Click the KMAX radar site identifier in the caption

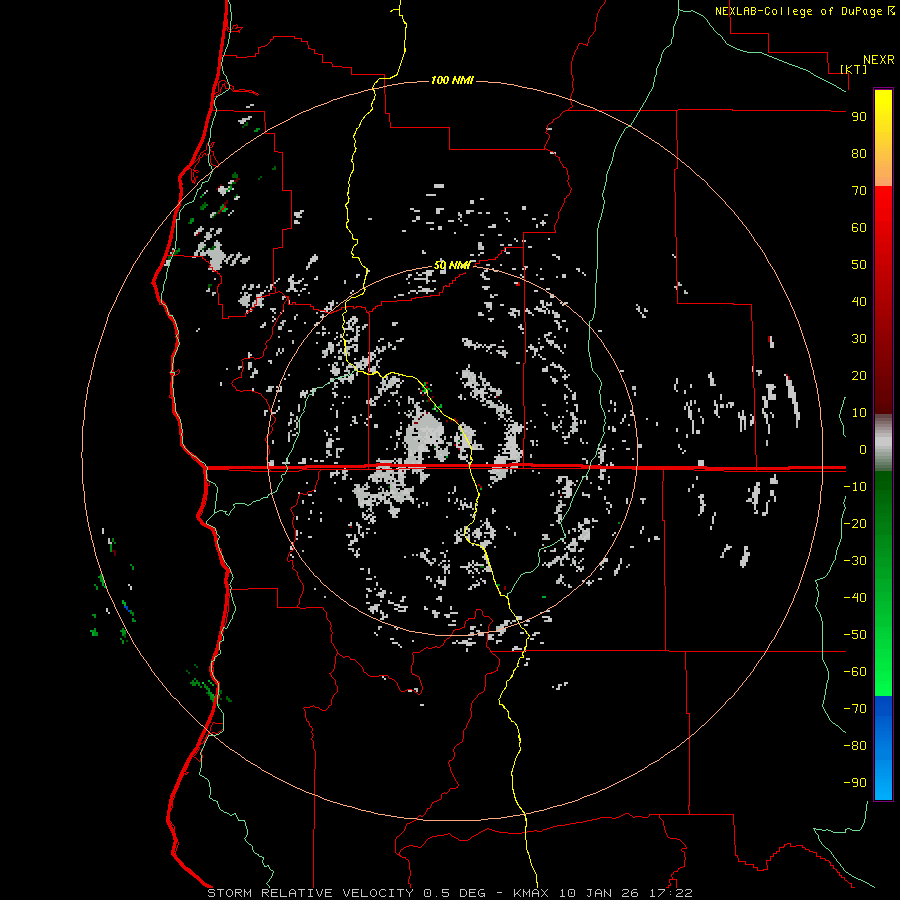tap(530, 893)
